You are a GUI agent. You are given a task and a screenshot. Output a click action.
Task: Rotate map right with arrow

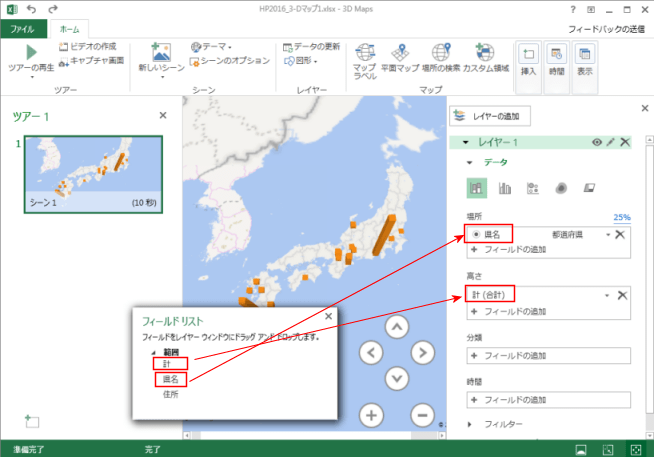(423, 353)
